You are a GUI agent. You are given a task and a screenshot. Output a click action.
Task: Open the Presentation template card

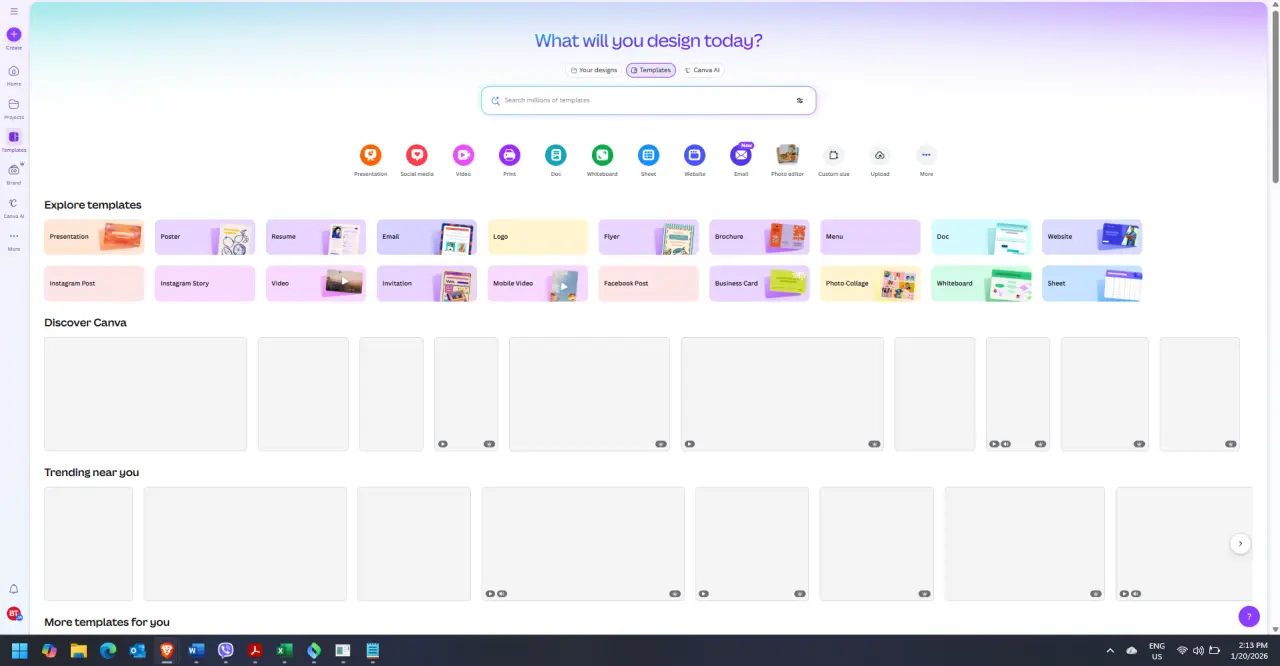[x=94, y=237]
